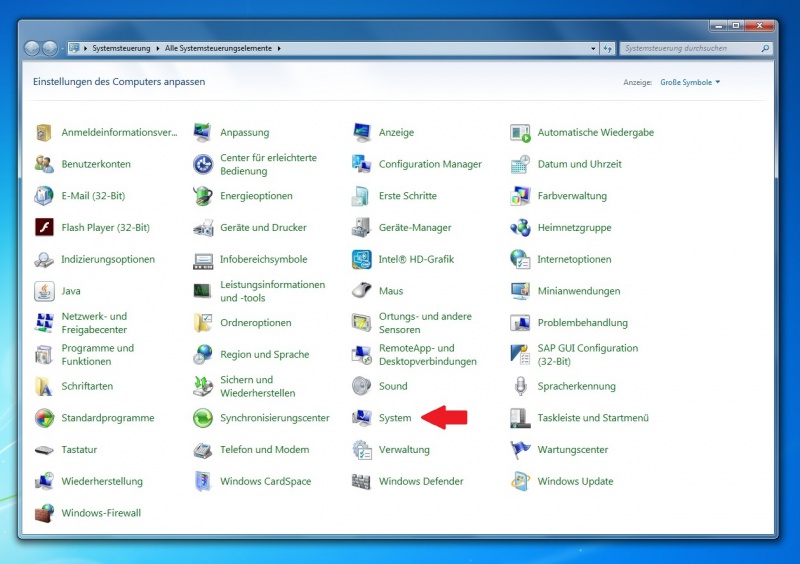The height and width of the screenshot is (564, 800).
Task: Open the Java control panel icon
Action: 44,291
